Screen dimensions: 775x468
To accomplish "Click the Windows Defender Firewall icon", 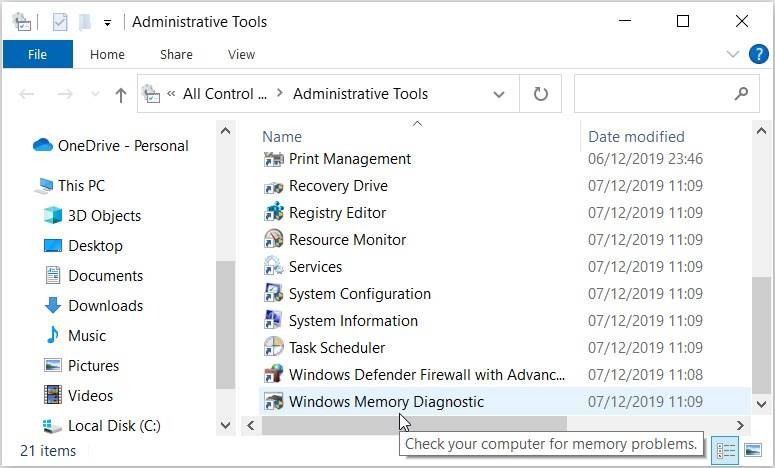I will [273, 375].
